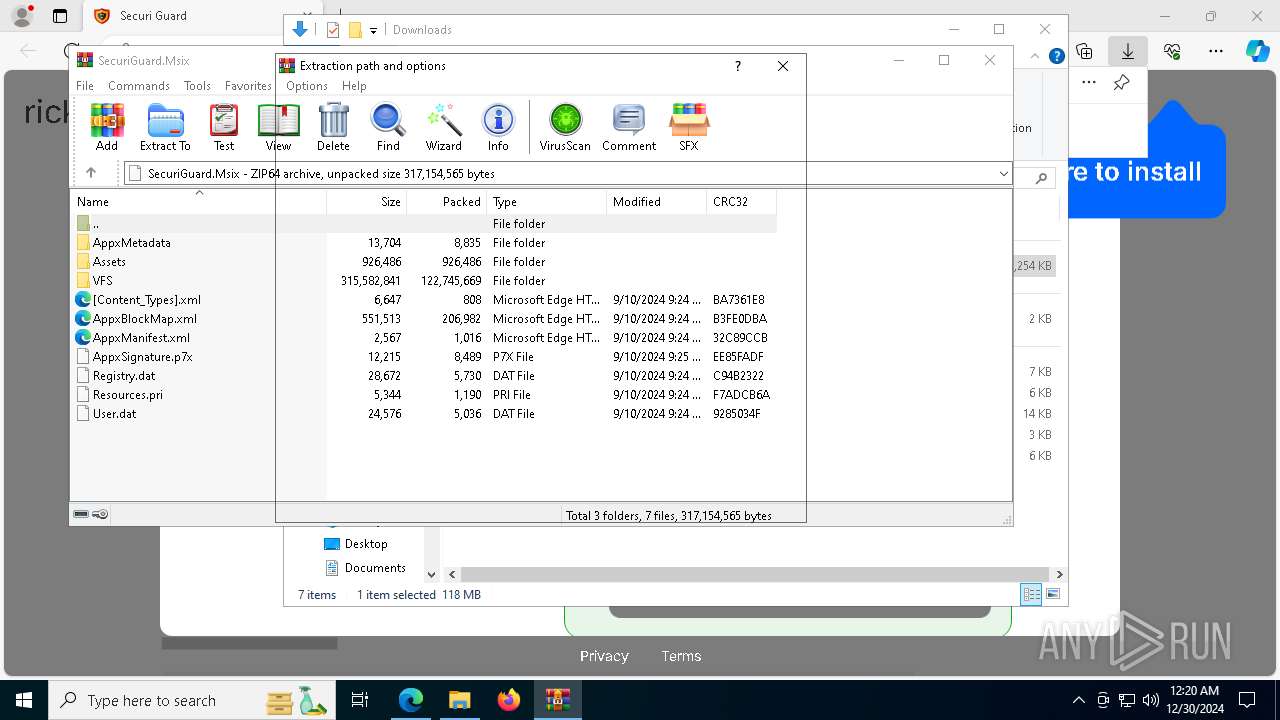Open the Options menu
Viewport: 1280px width, 720px height.
coord(307,86)
